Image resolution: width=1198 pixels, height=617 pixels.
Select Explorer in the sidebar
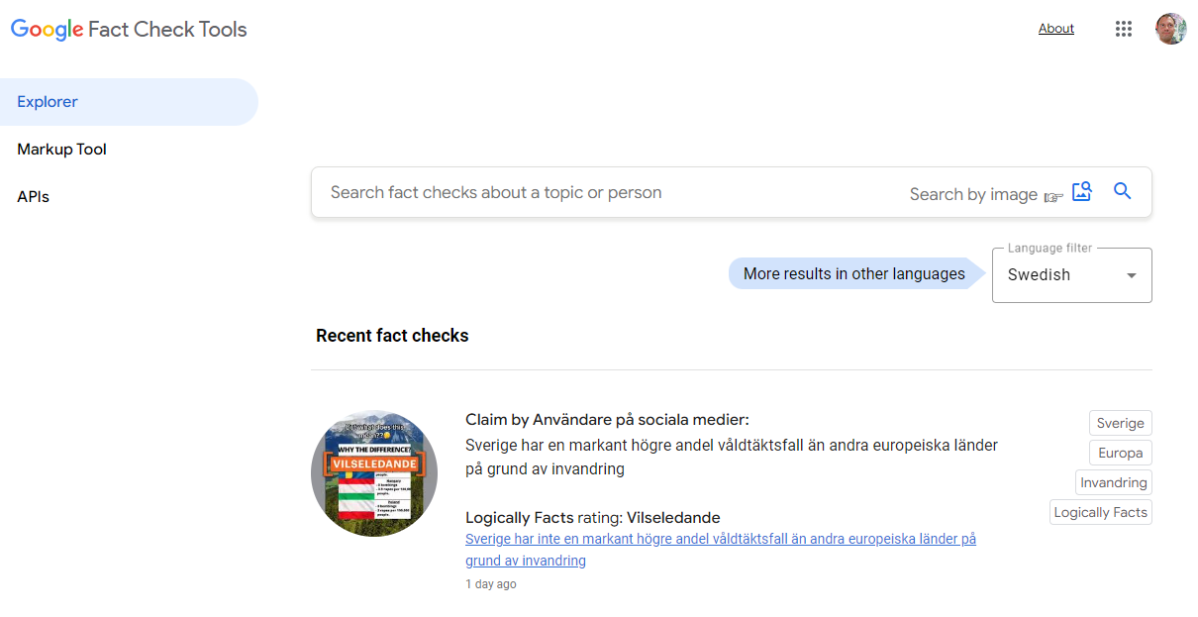point(48,102)
